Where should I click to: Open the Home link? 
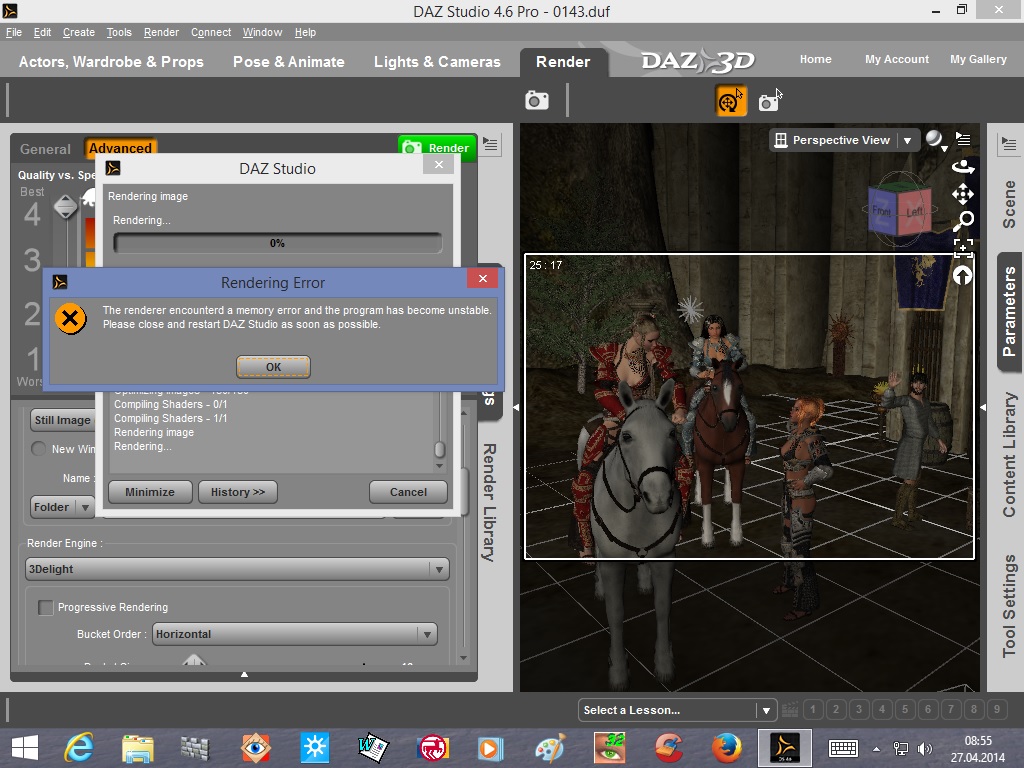click(816, 59)
